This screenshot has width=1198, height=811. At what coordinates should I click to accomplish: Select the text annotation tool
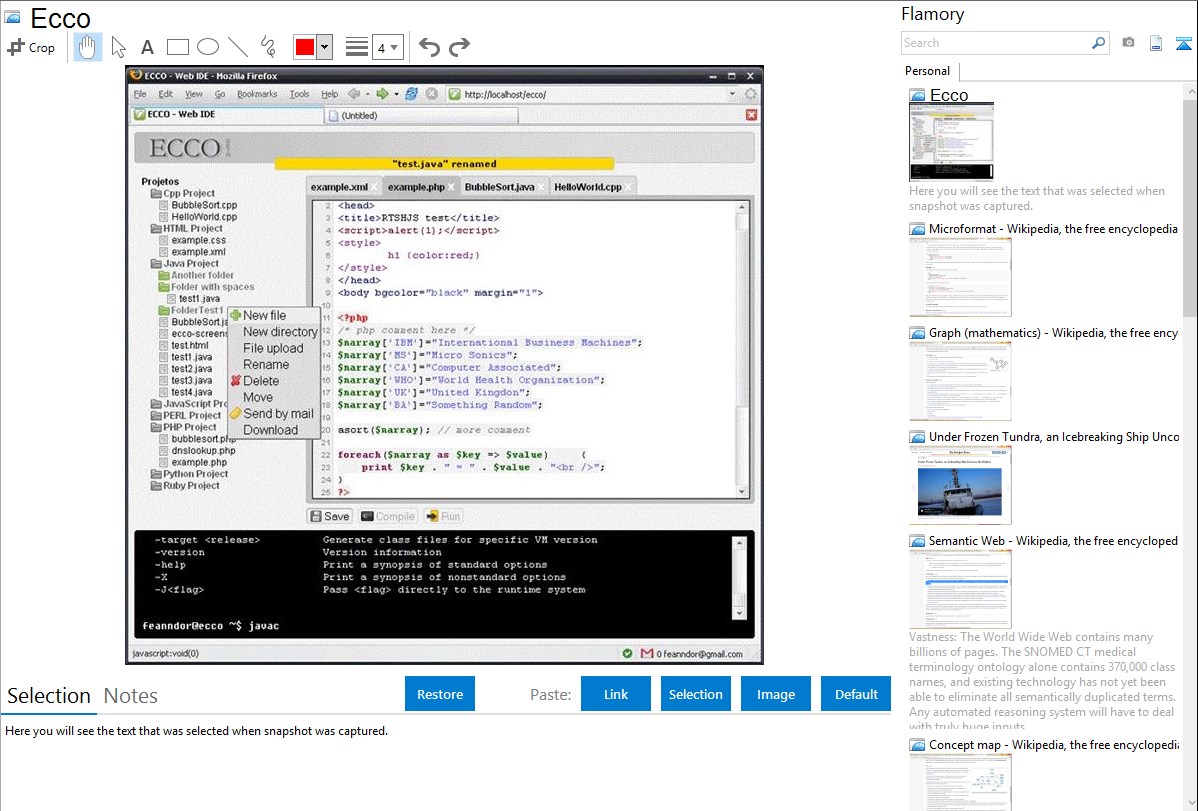point(147,47)
